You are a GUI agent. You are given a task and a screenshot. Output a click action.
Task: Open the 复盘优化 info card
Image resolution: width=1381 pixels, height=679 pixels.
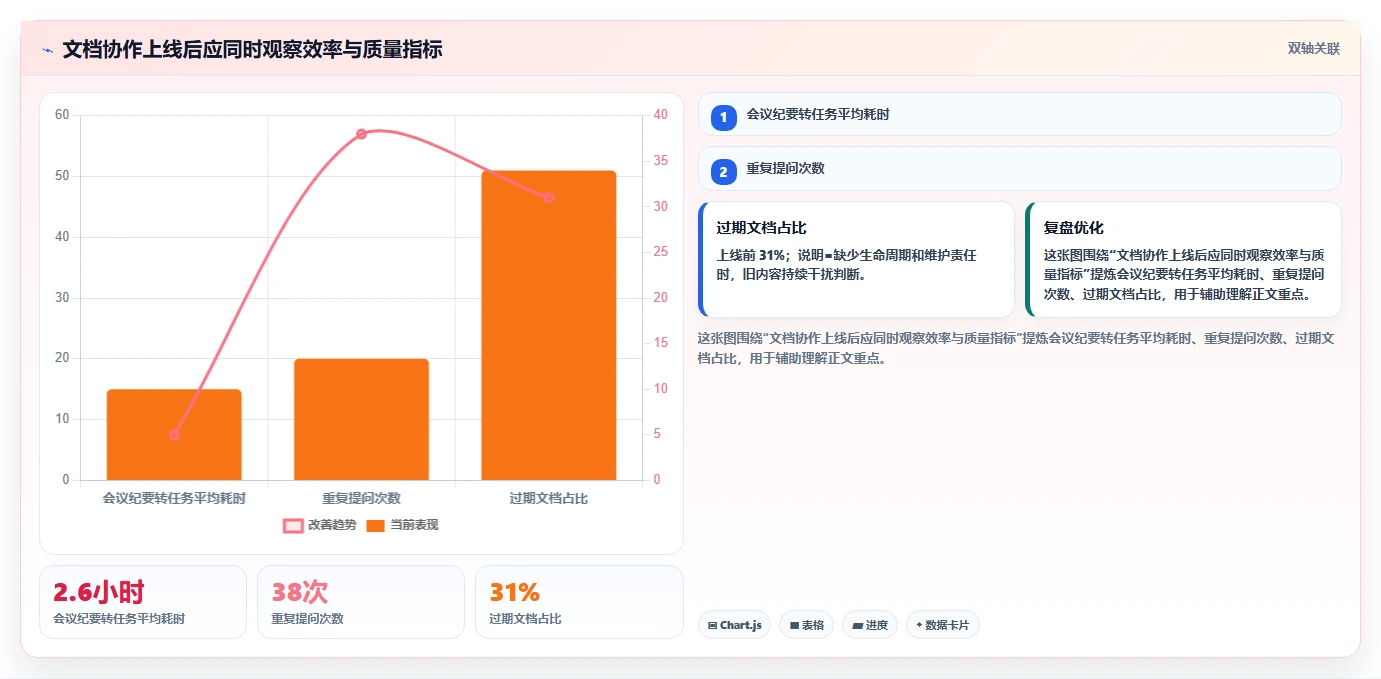[1183, 259]
